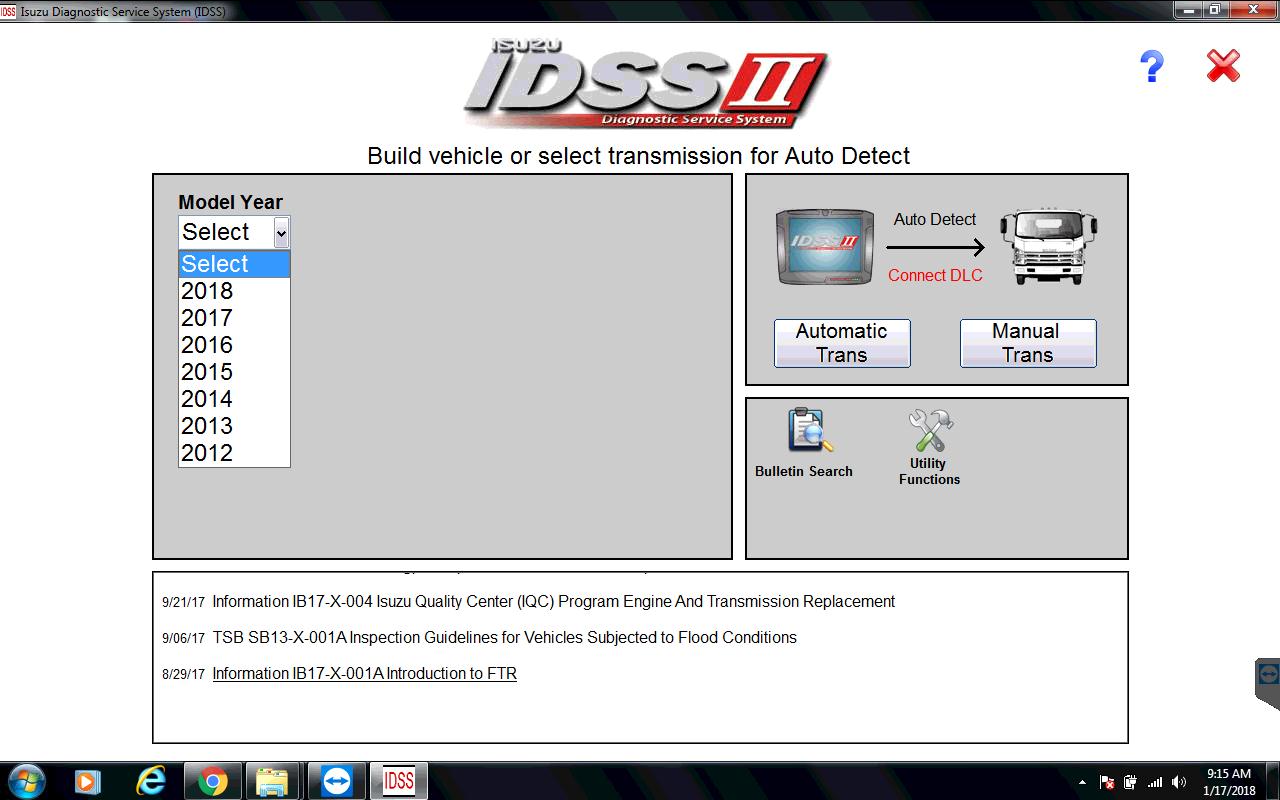Open Information IB17-X-001A Introduction to FTR link
Screen dimensions: 1280x800
(x=364, y=674)
